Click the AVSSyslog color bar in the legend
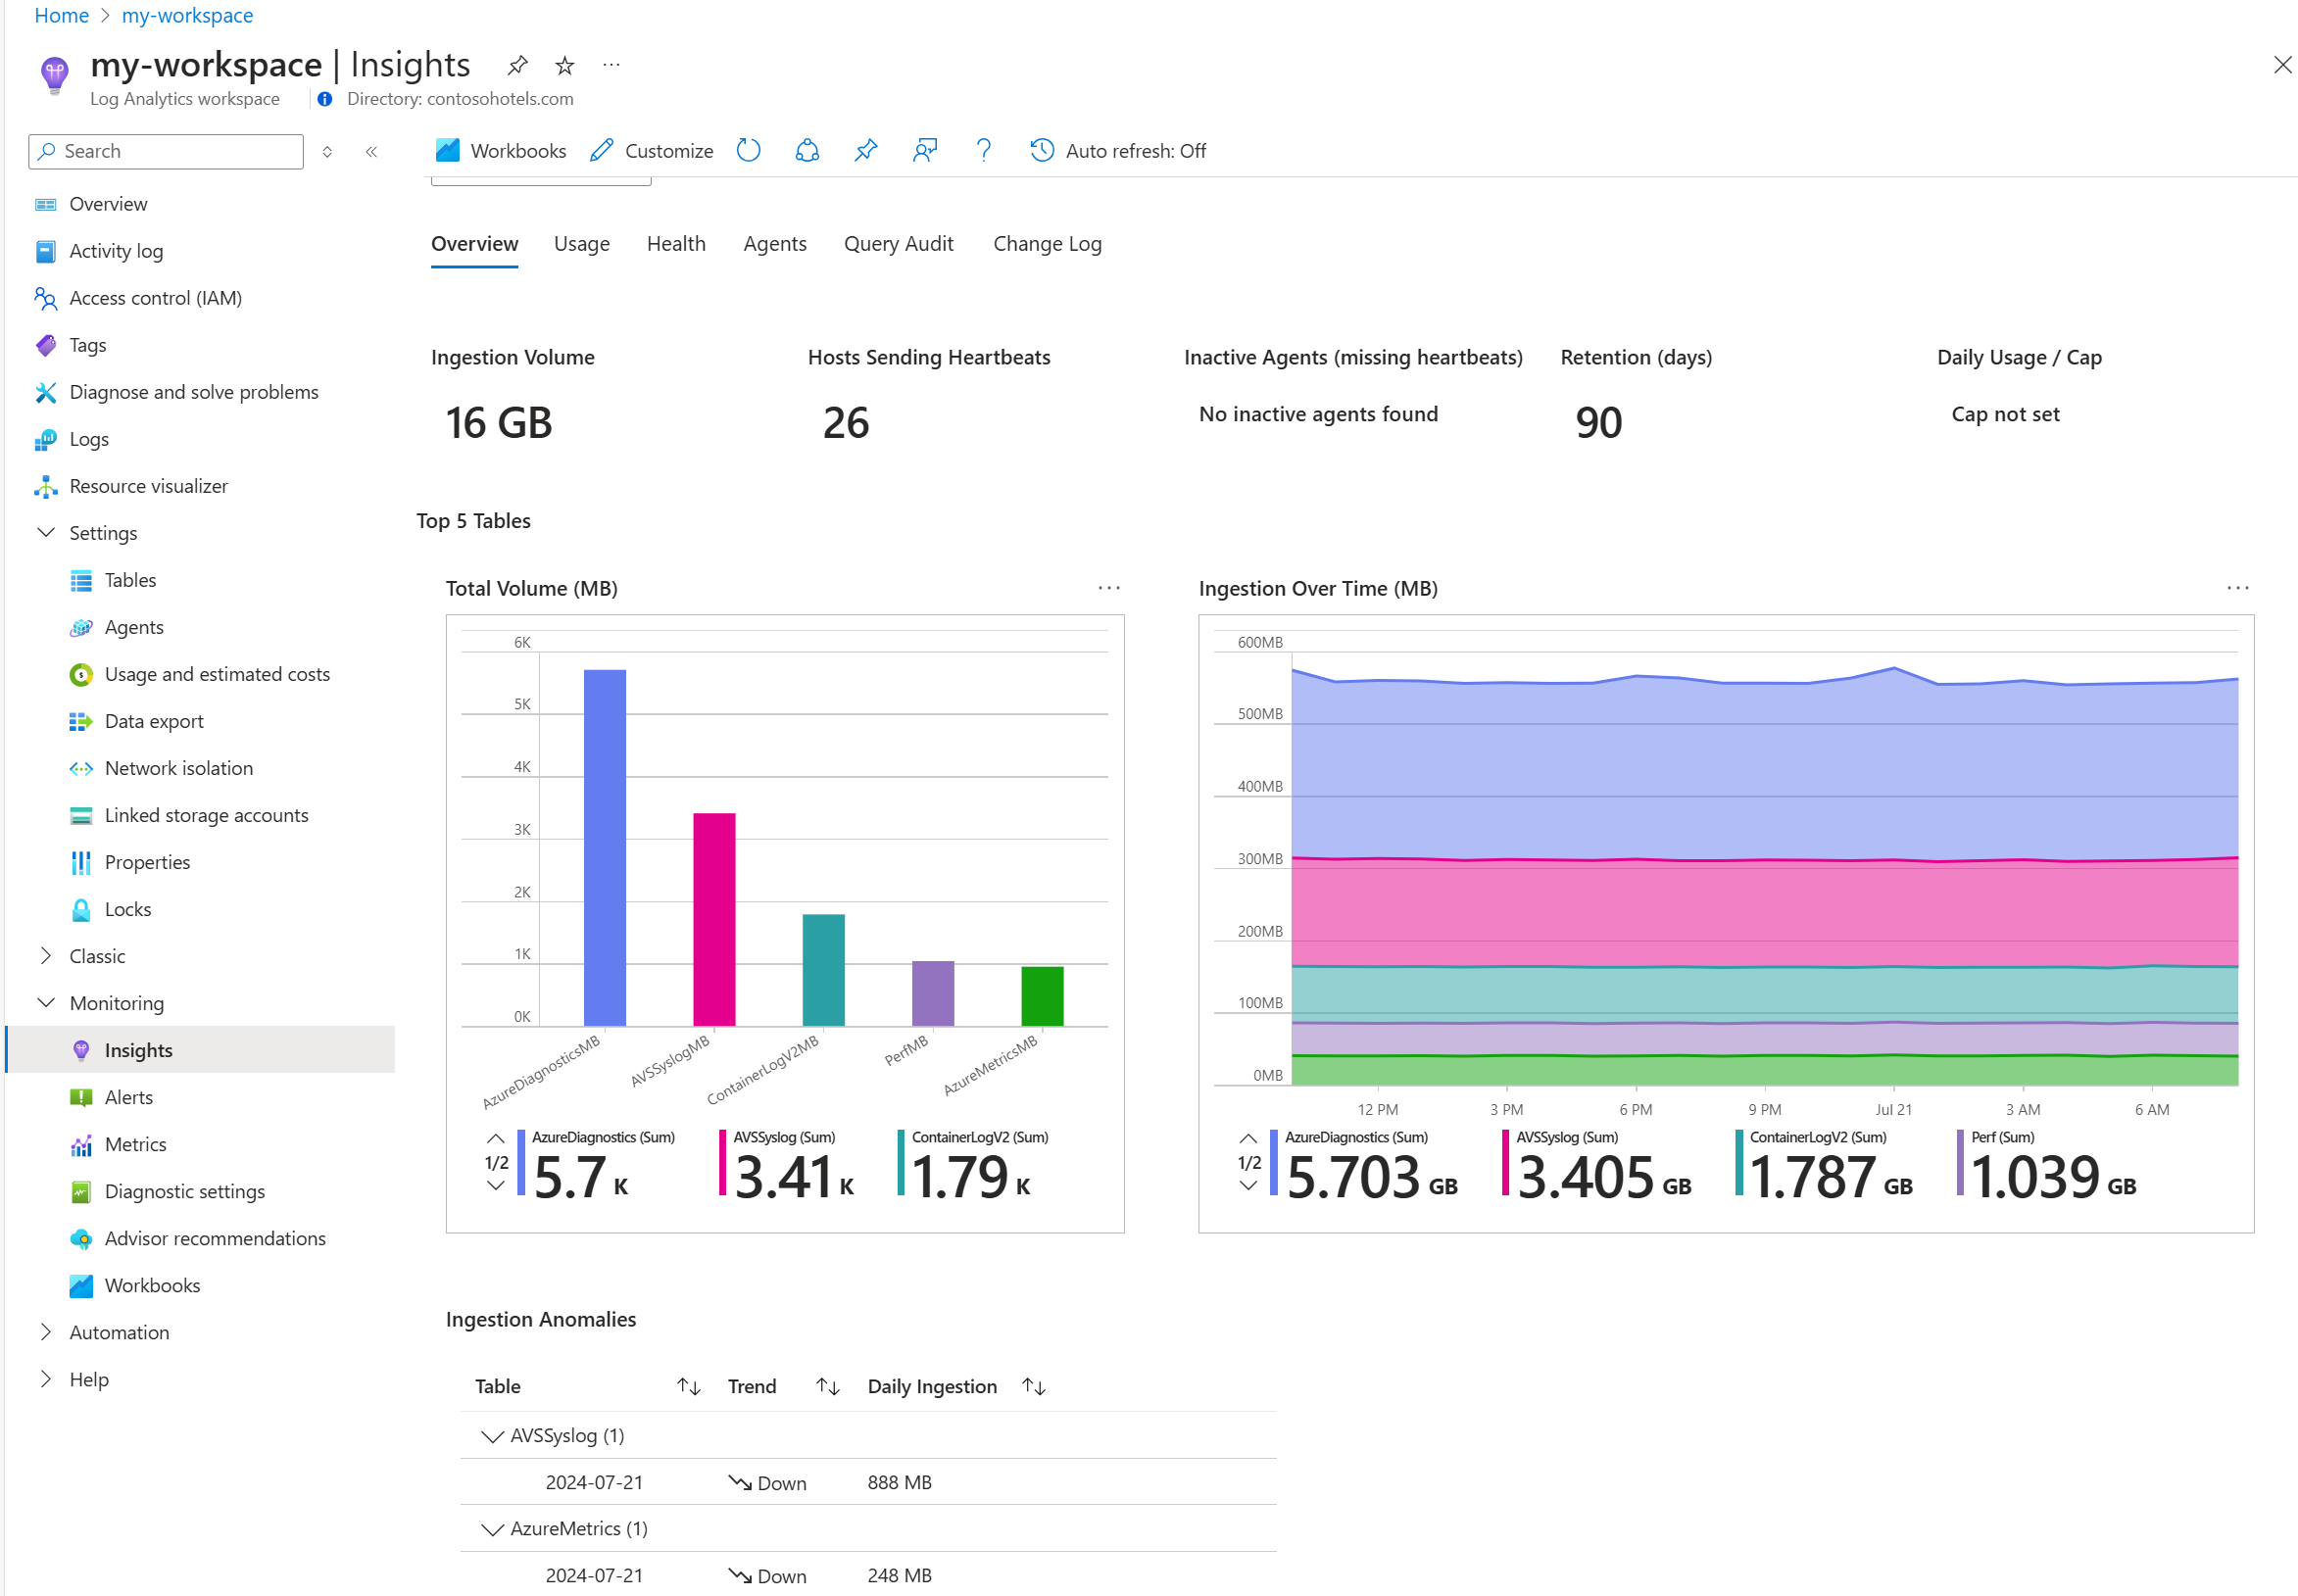The width and height of the screenshot is (2298, 1596). coord(723,1160)
